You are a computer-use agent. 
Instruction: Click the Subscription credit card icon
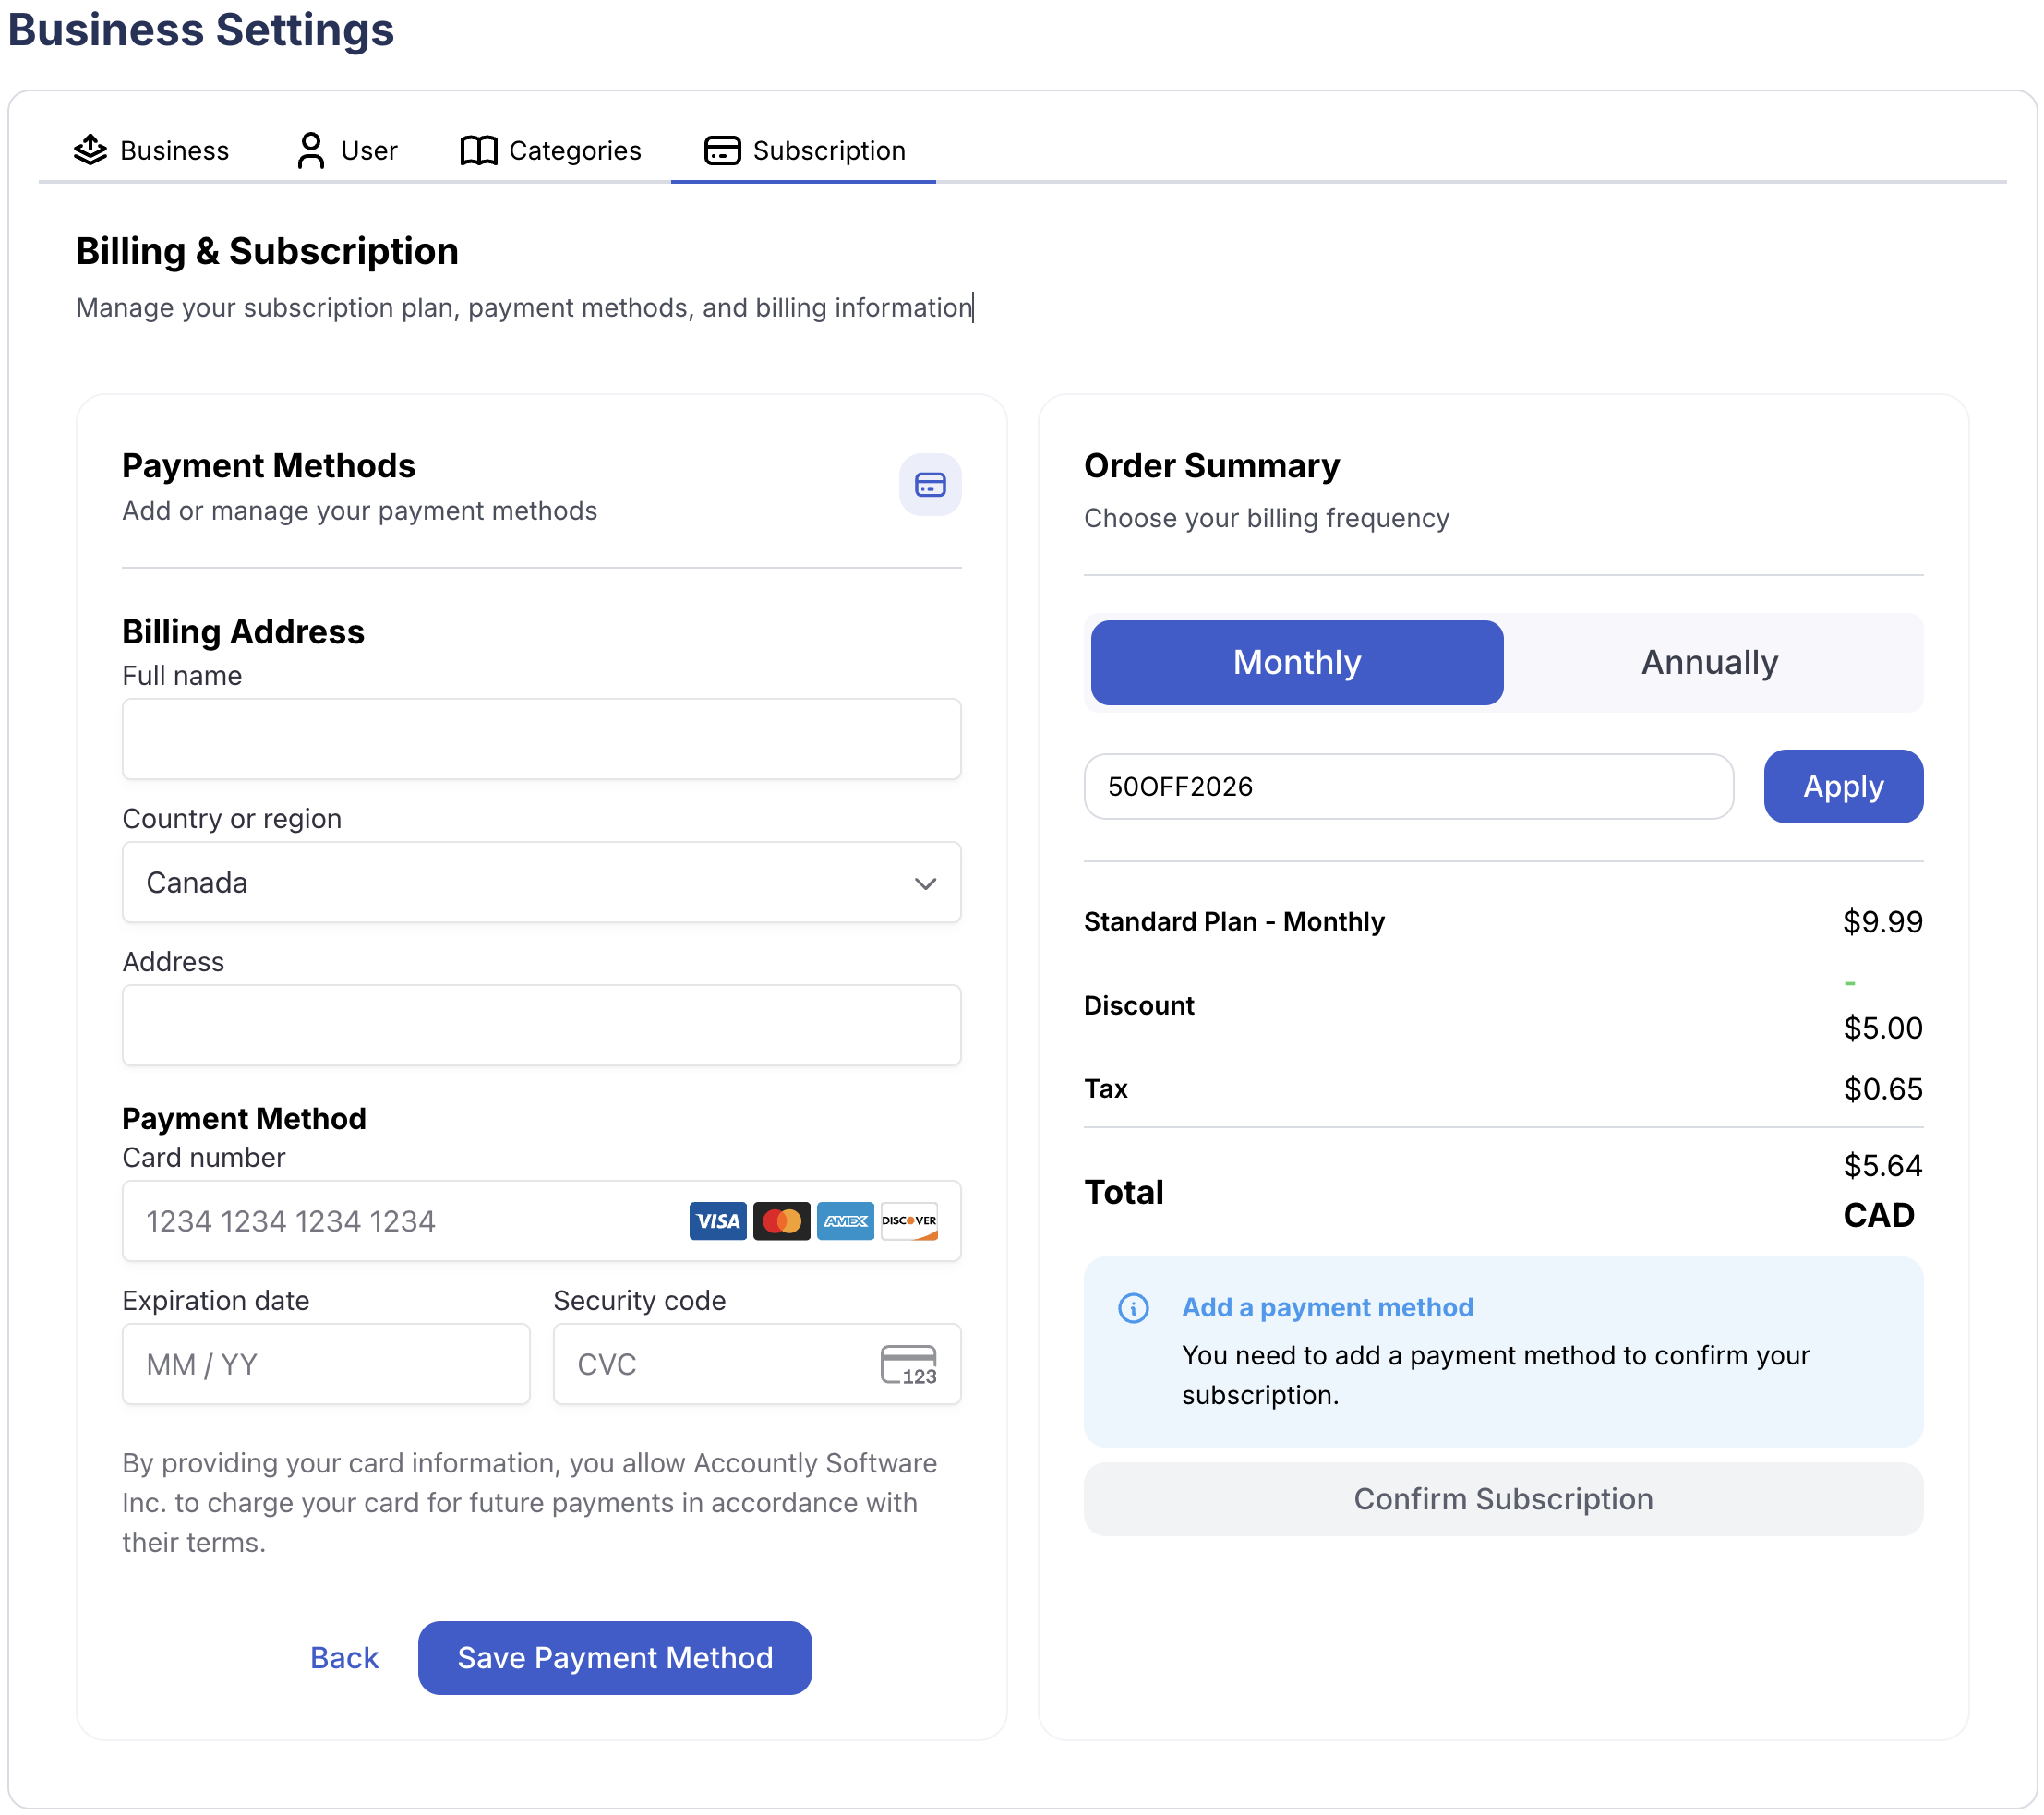click(722, 150)
